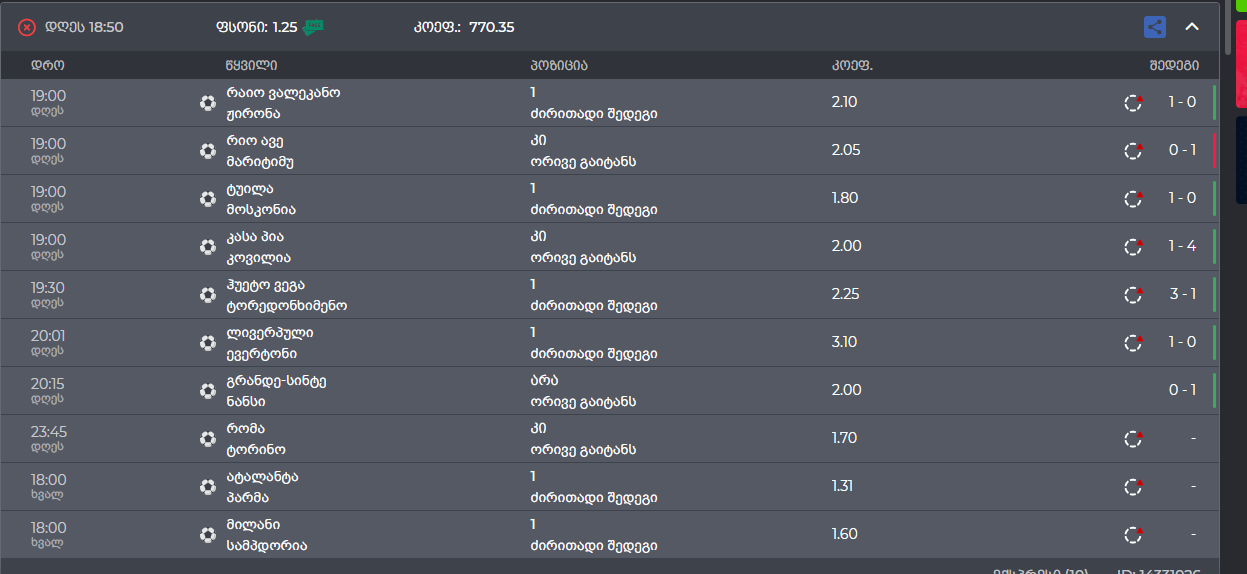Click the შედეგი column header

tap(1173, 66)
